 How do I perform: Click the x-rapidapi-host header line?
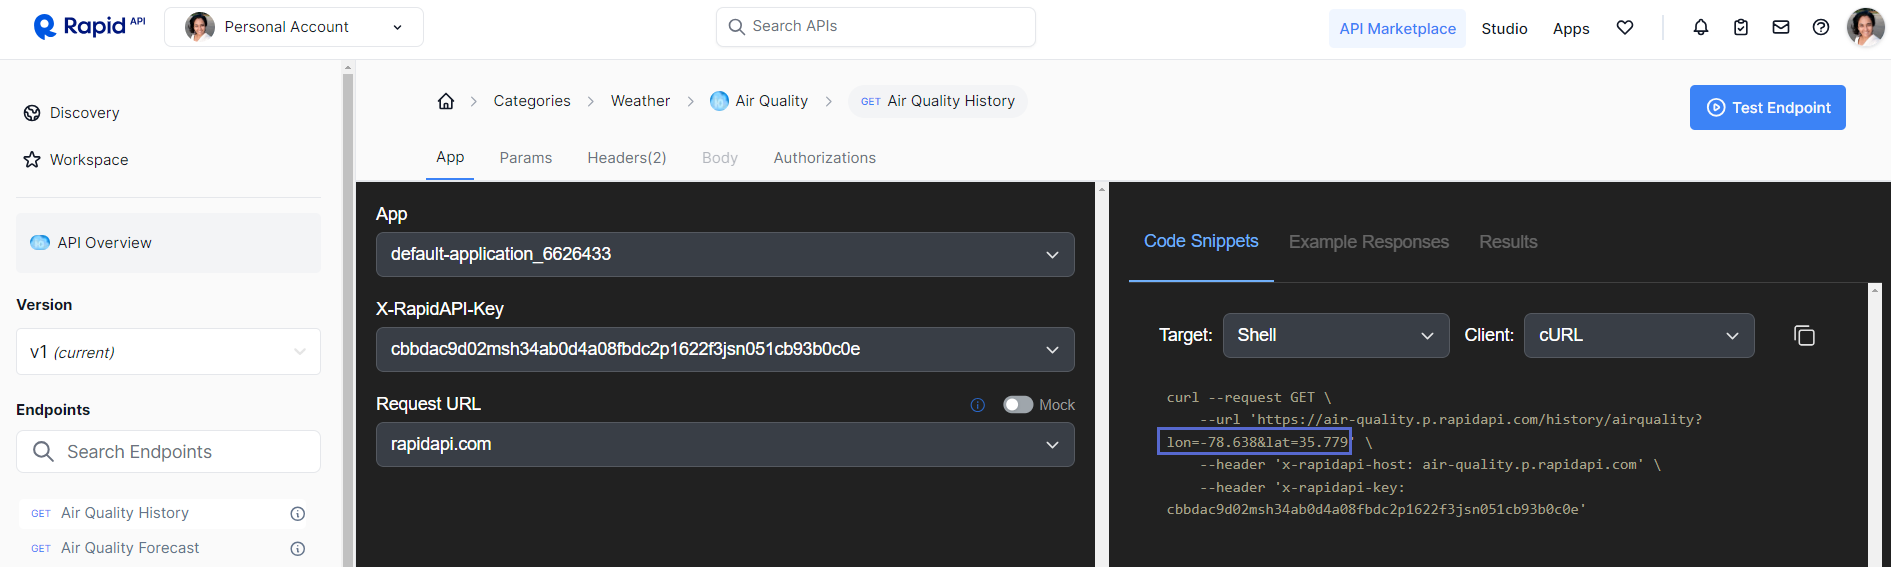1430,465
